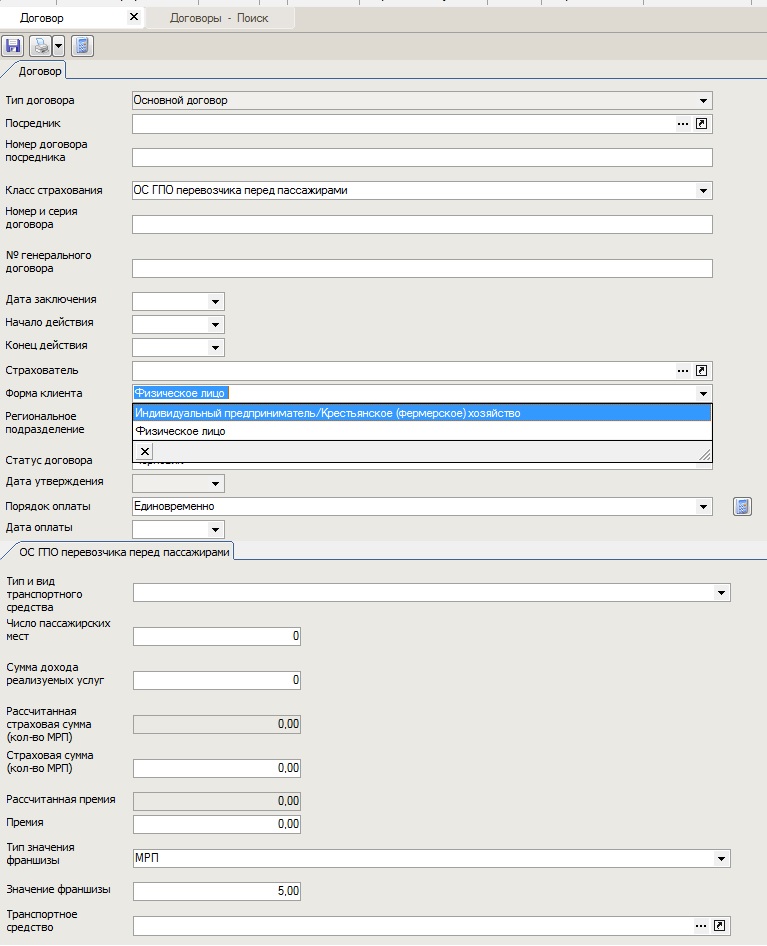Click ellipsis browse button for Посредник
The image size is (767, 946).
683,124
